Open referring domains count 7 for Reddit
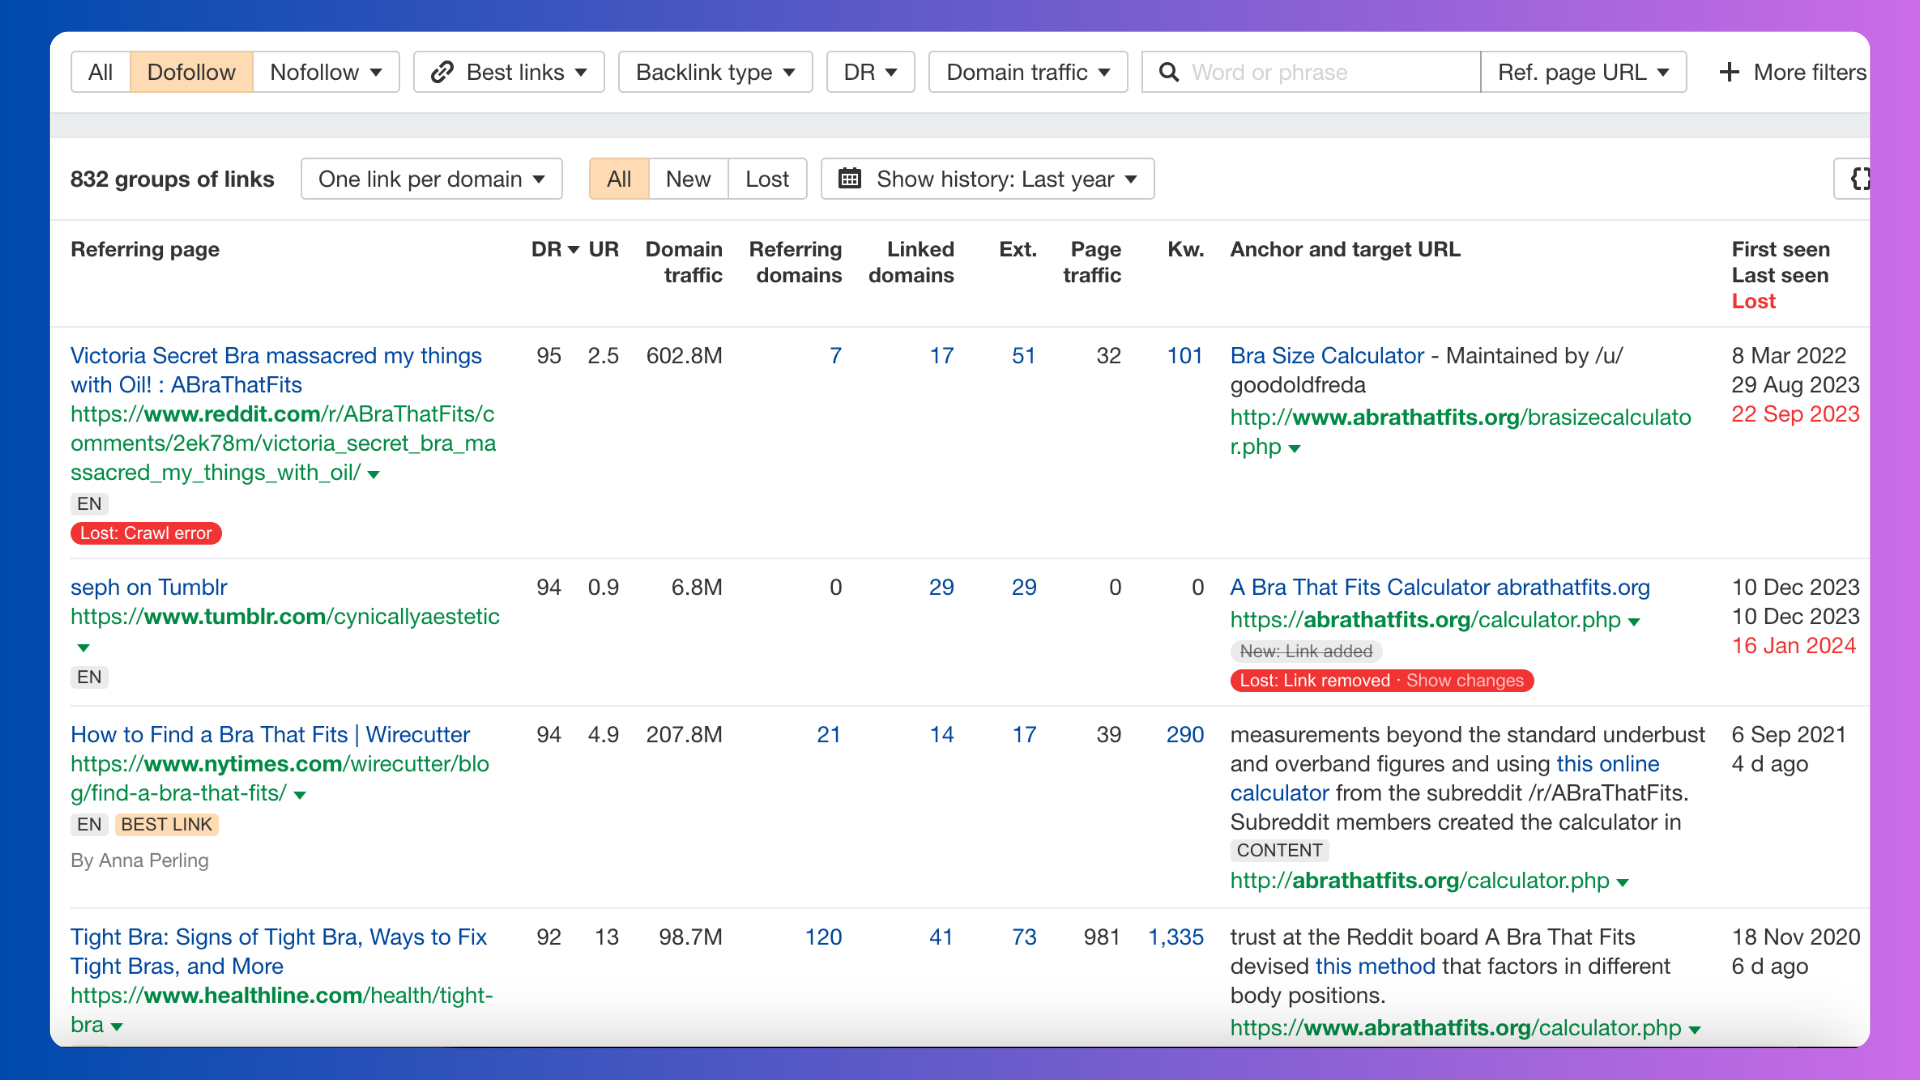Viewport: 1920px width, 1080px height. point(835,356)
